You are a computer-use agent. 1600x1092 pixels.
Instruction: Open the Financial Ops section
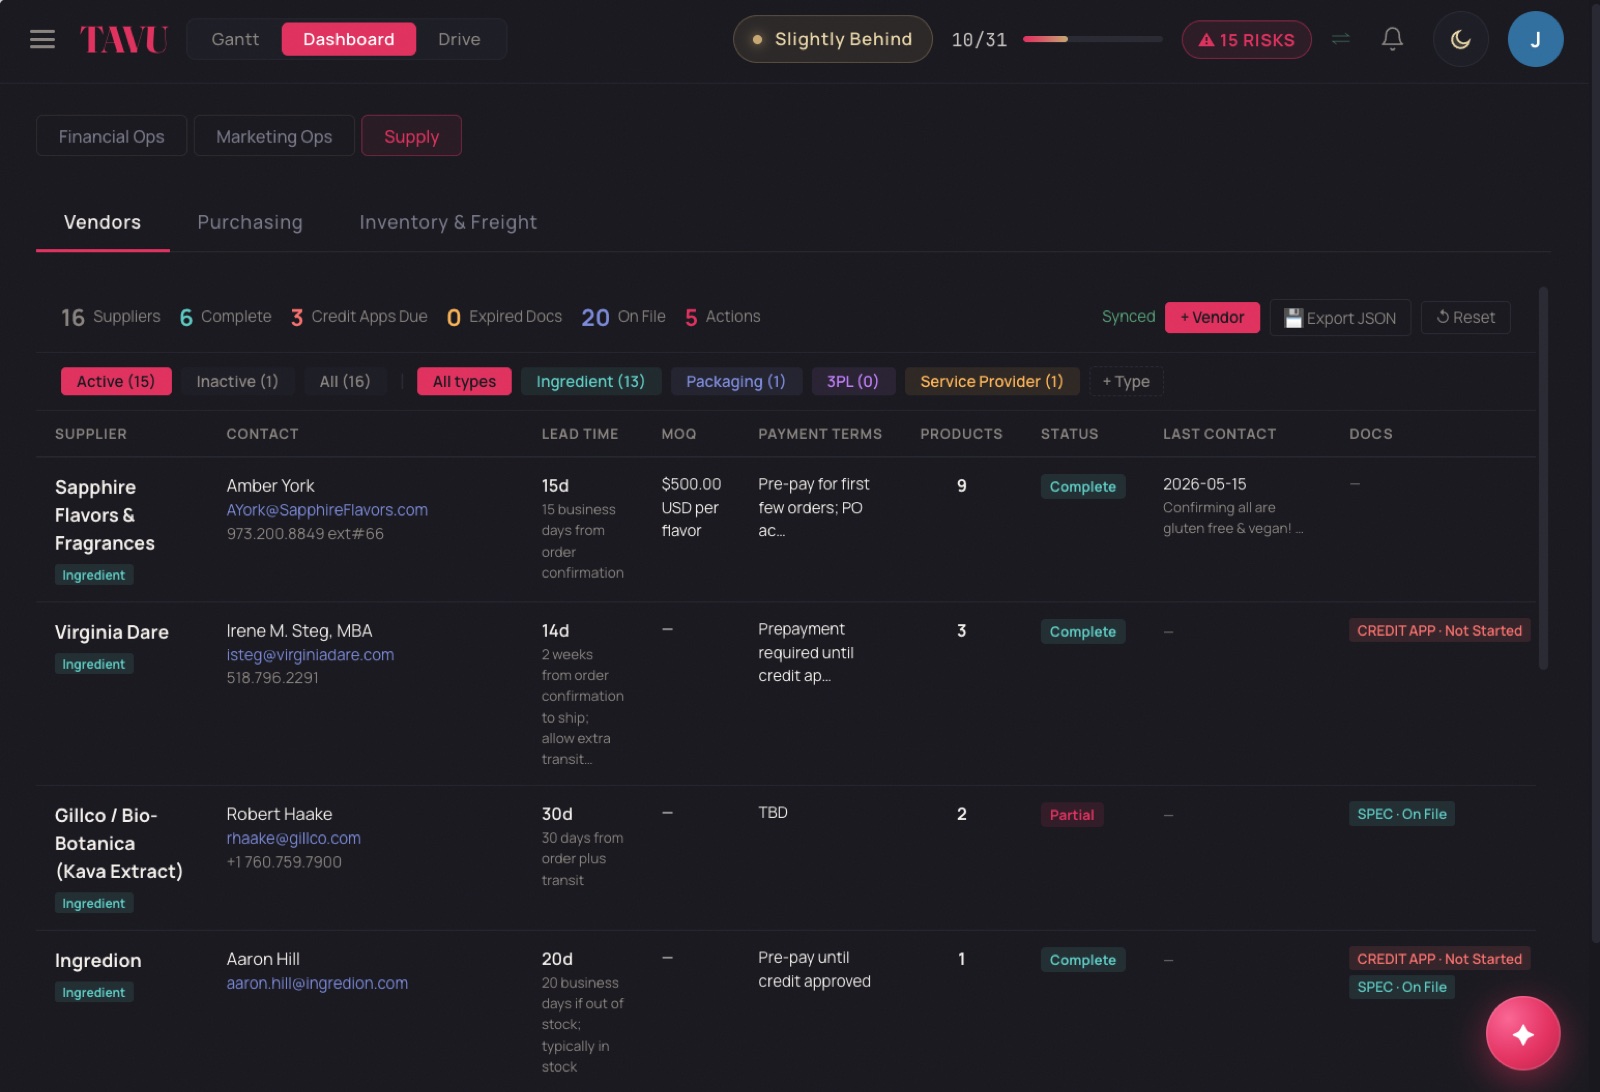(x=111, y=136)
